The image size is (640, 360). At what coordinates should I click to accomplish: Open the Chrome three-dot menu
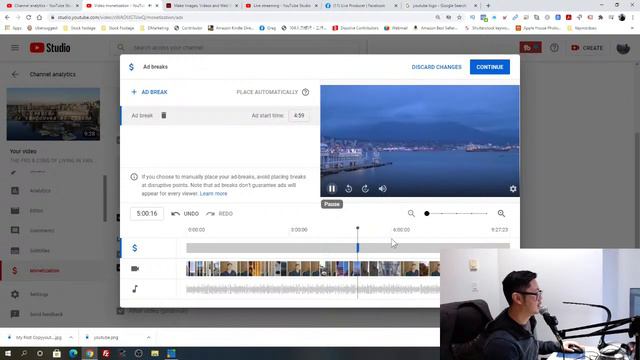click(x=633, y=18)
